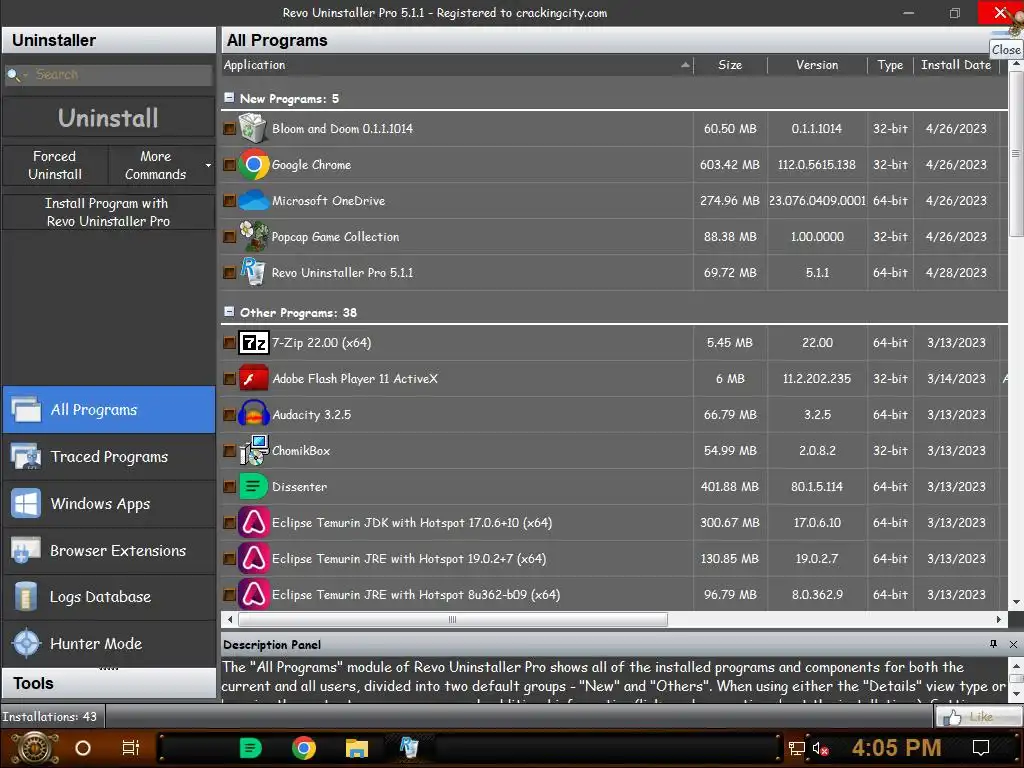The width and height of the screenshot is (1024, 768).
Task: Click the Eclipse Temurin JRE 19.0.2+7 icon
Action: (x=253, y=558)
